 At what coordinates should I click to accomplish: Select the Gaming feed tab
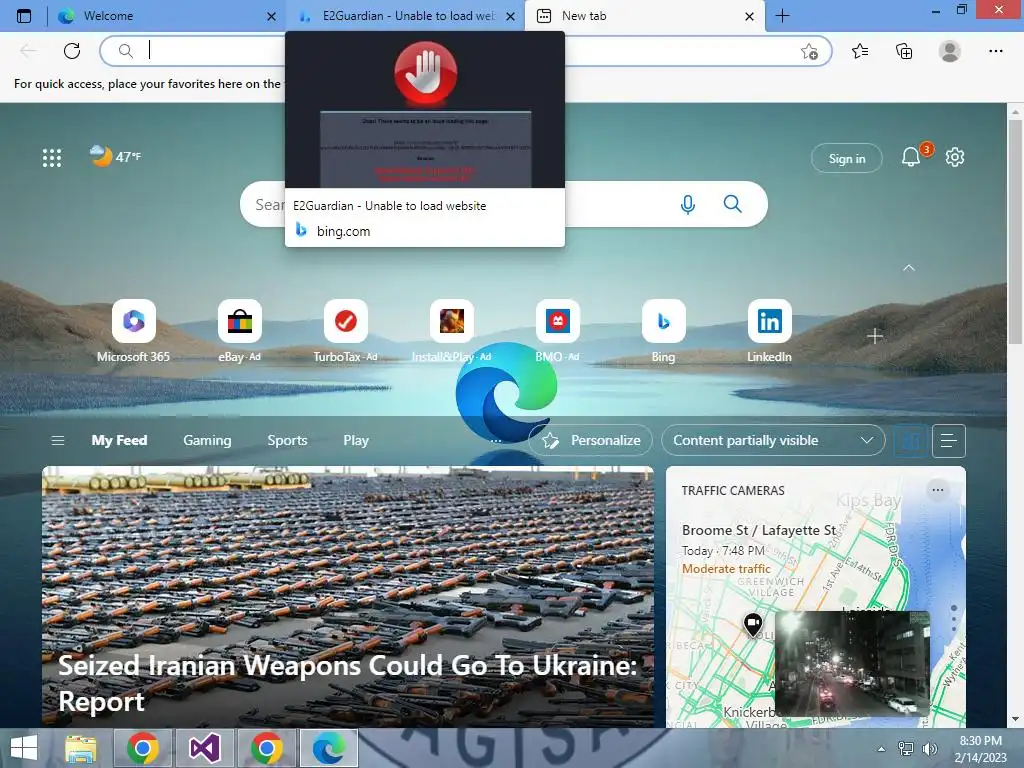207,441
